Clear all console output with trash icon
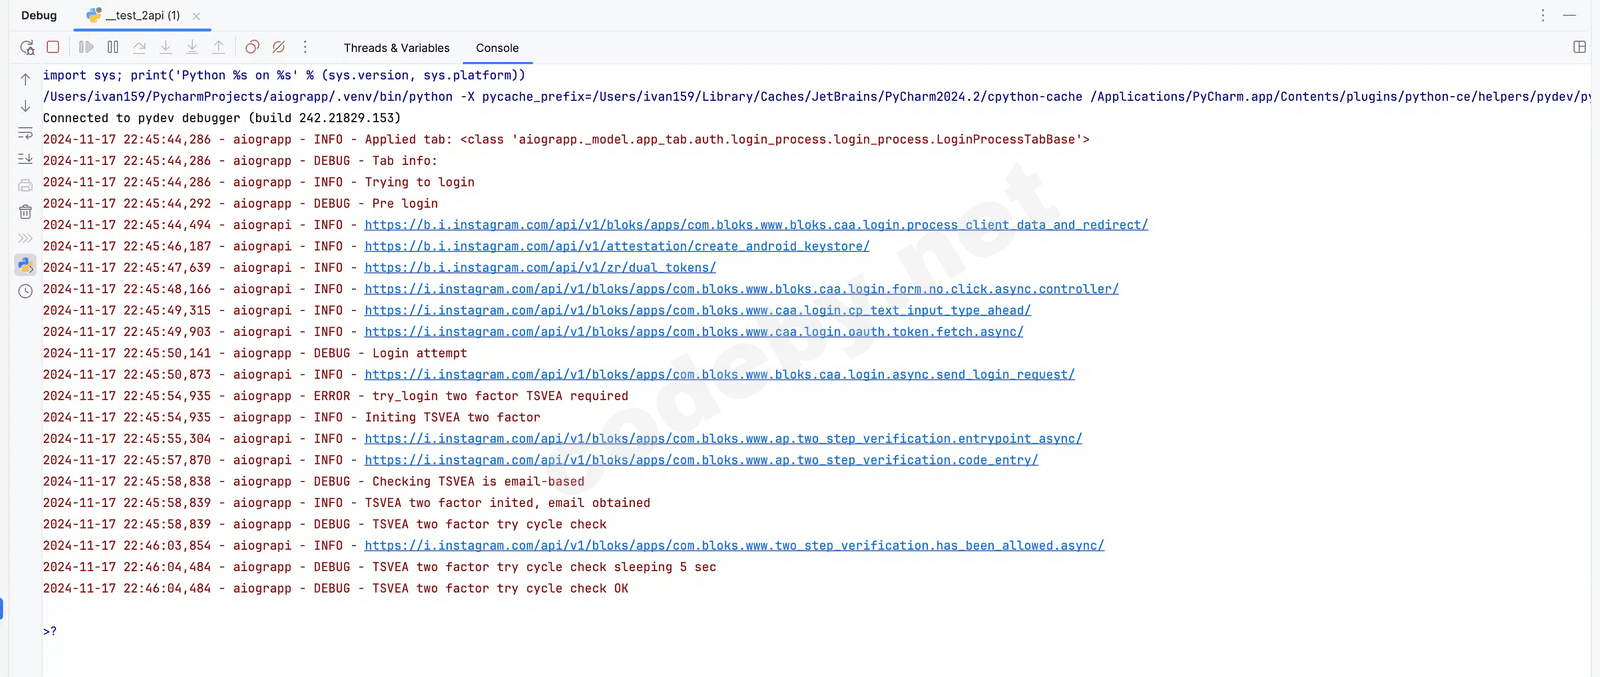 [26, 212]
